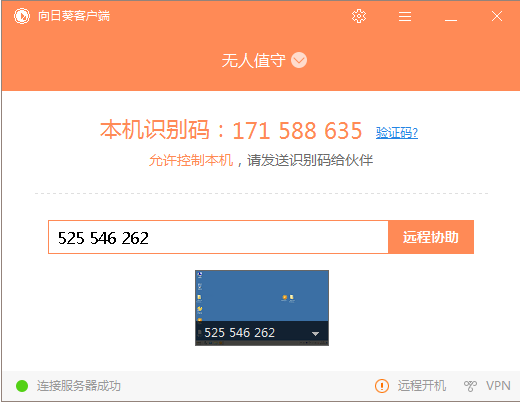This screenshot has height=403, width=520.
Task: Expand the 525 546 262 history dropdown arrow
Action: coord(315,333)
